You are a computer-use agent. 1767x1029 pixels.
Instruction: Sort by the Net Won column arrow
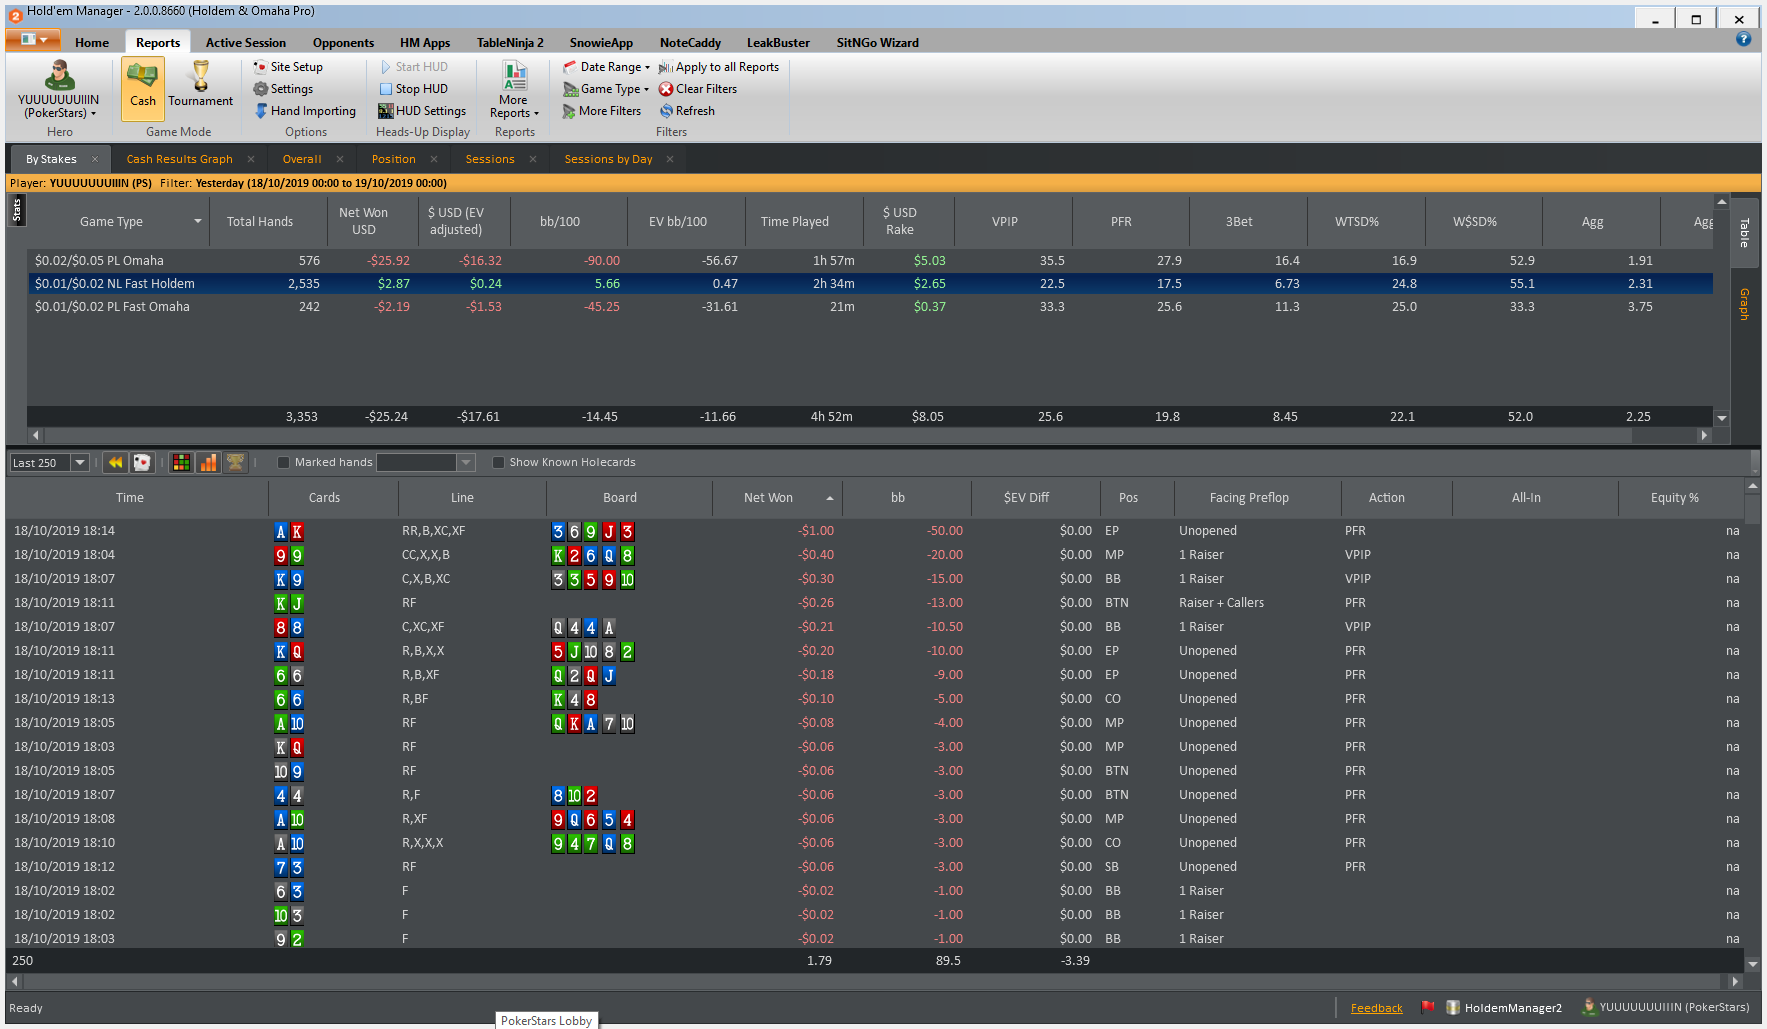click(829, 498)
